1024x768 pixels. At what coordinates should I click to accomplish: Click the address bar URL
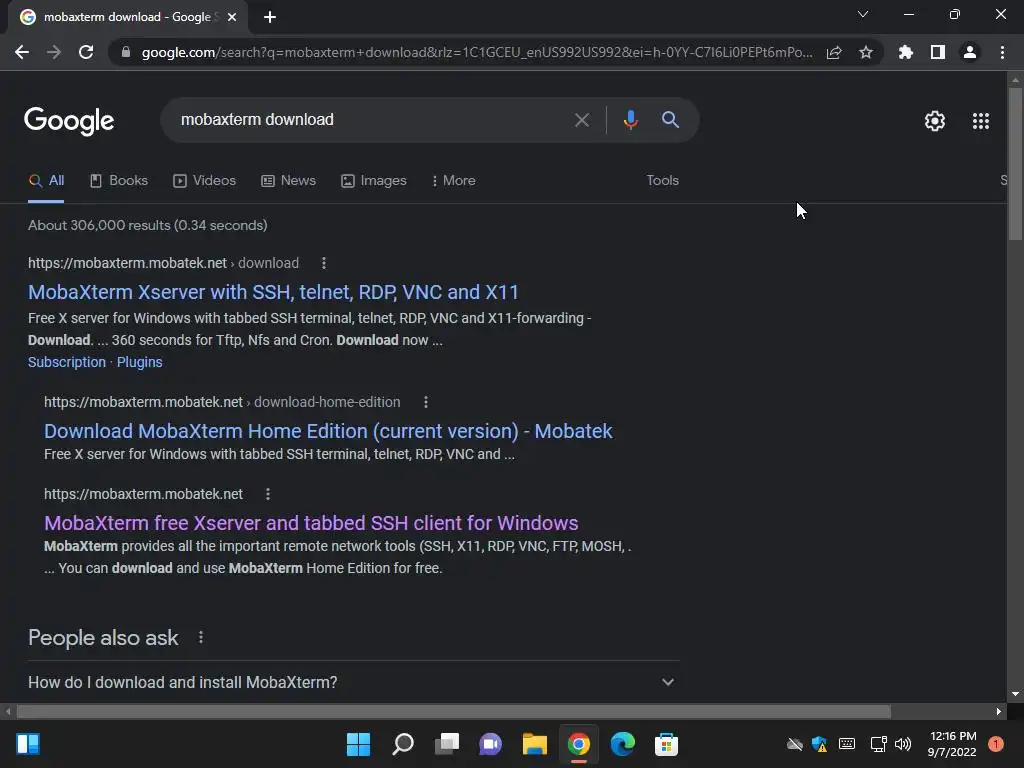(x=477, y=52)
